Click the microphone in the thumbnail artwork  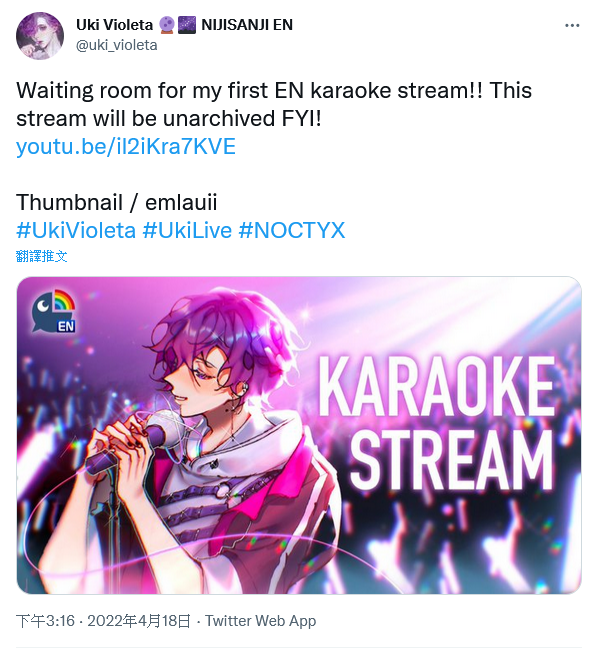pyautogui.click(x=159, y=431)
